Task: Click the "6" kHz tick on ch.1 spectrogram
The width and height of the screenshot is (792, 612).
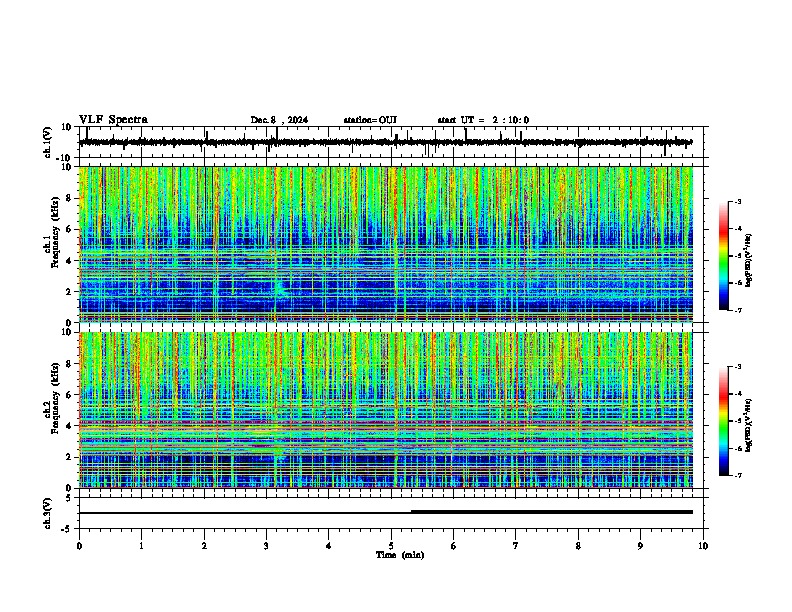Action: coord(69,230)
